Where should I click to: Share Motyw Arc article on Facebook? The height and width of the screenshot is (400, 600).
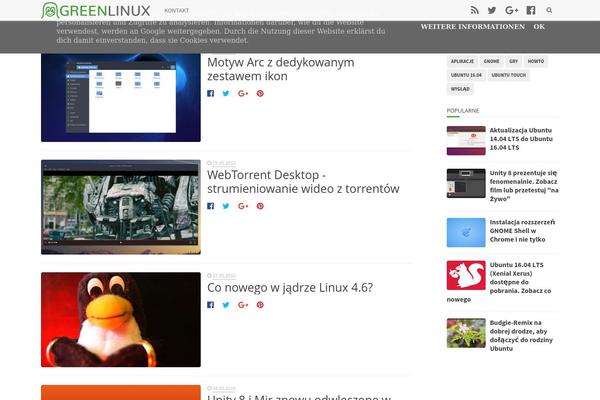(x=211, y=93)
